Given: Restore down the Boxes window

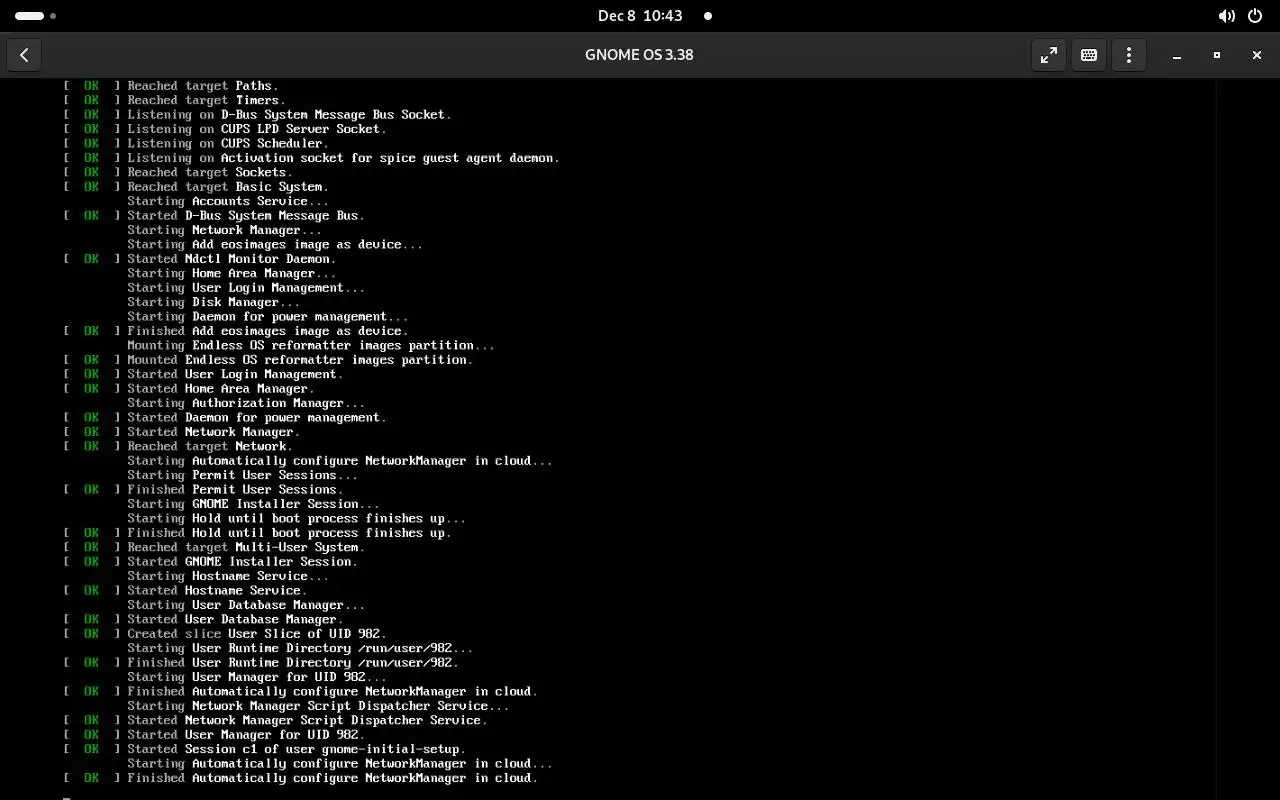Looking at the screenshot, I should (x=1217, y=55).
